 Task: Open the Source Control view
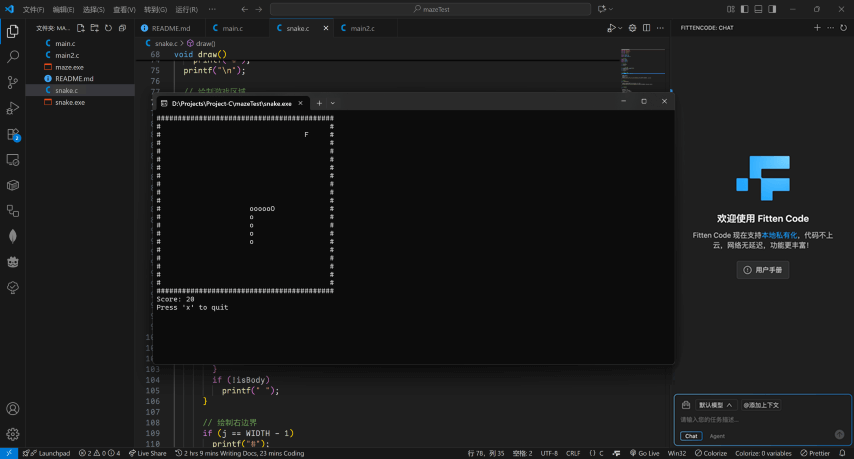tap(13, 82)
